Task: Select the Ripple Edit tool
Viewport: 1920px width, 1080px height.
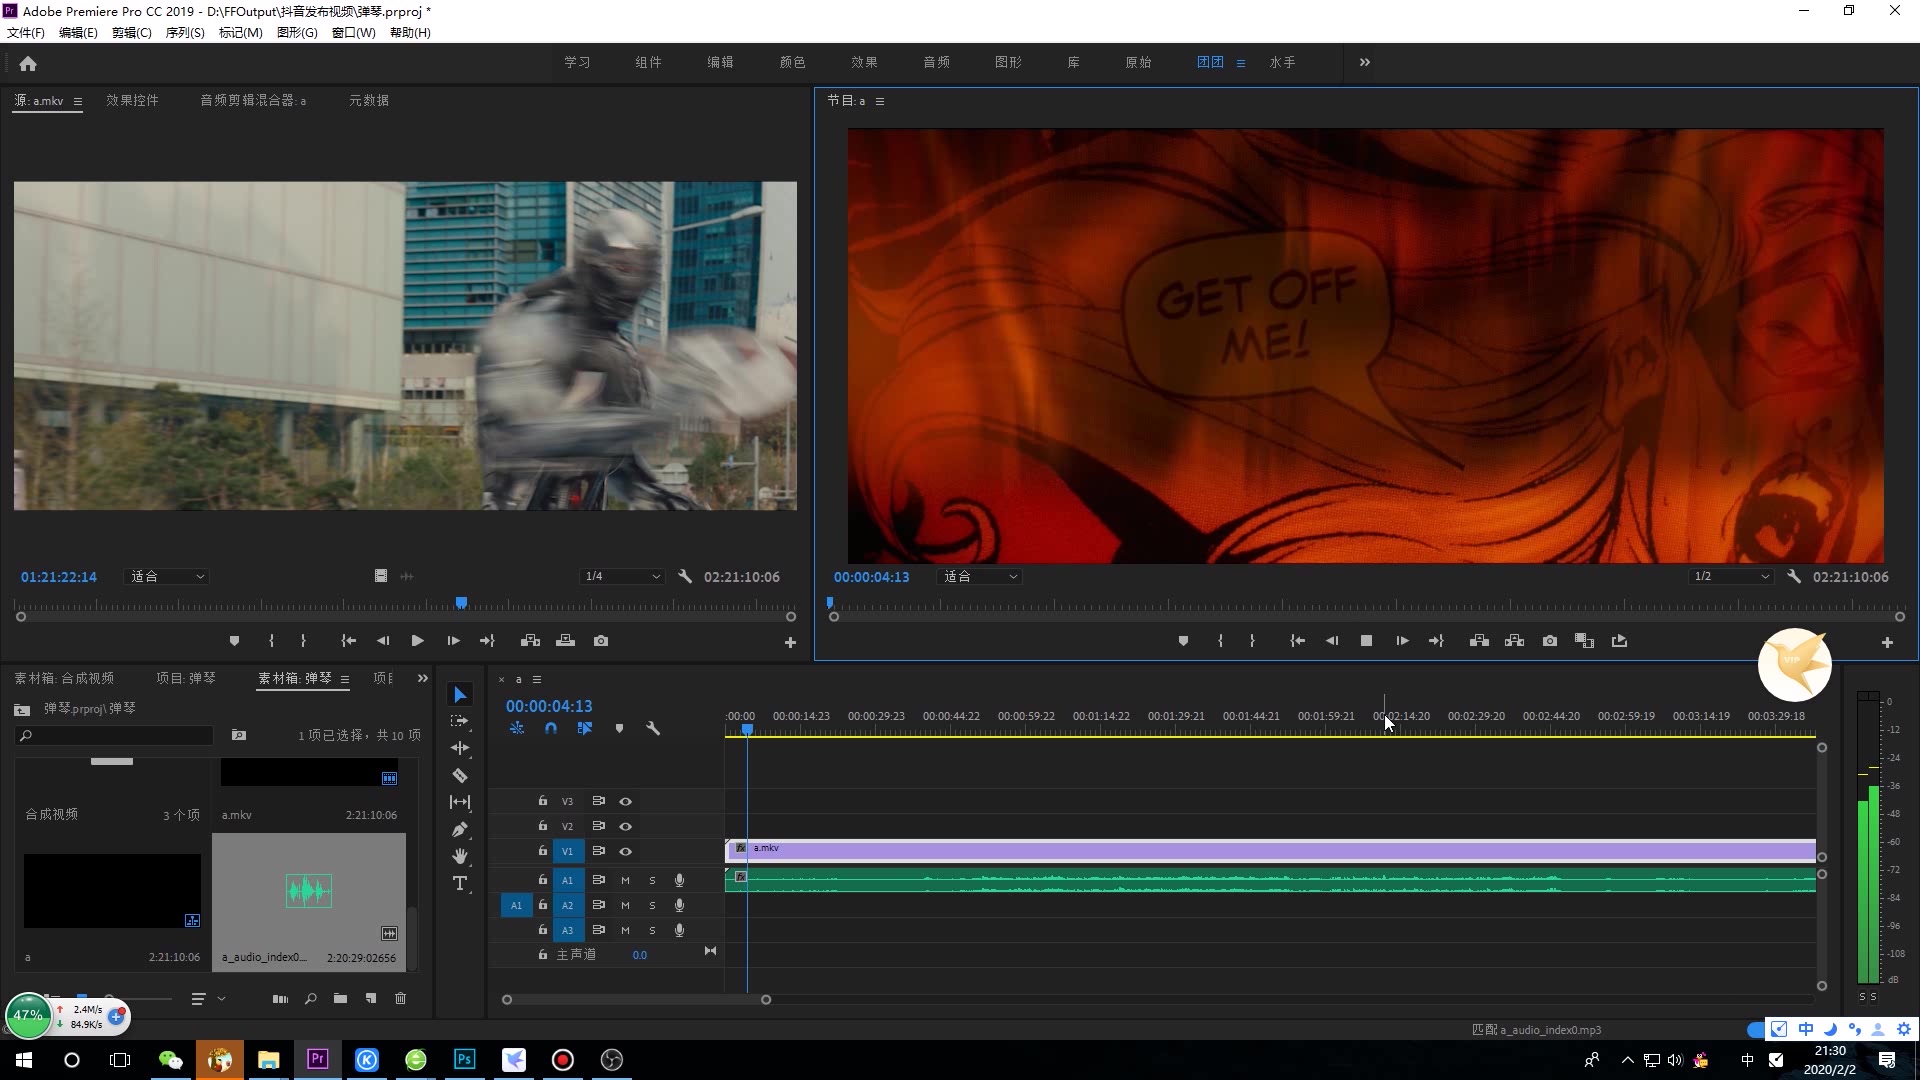Action: coord(460,748)
